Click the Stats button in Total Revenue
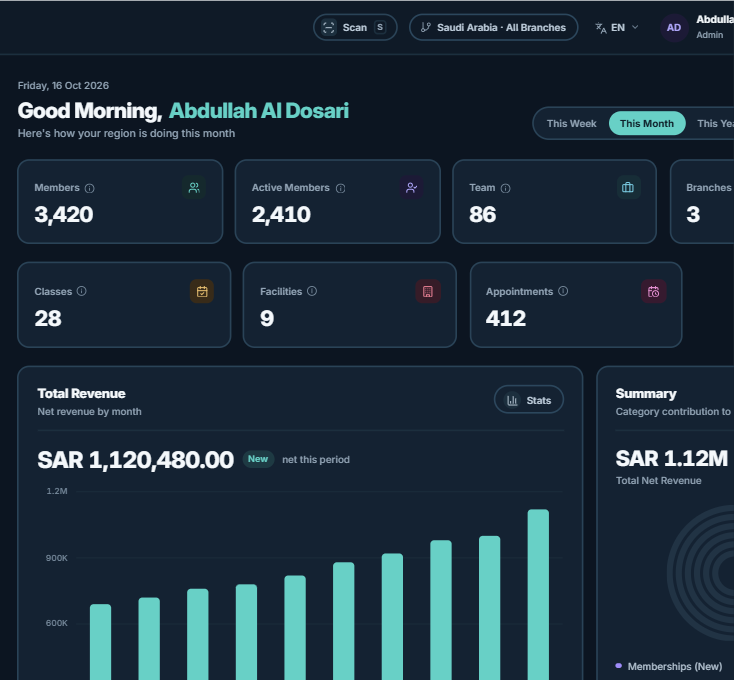Viewport: 734px width, 680px height. tap(528, 400)
